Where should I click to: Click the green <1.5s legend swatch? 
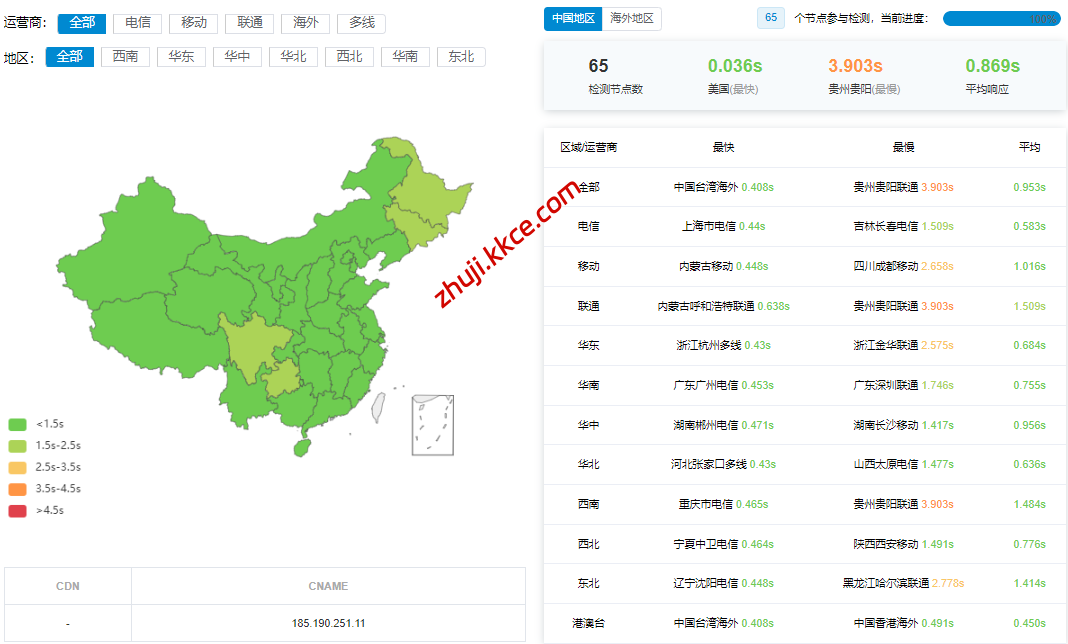(x=17, y=424)
